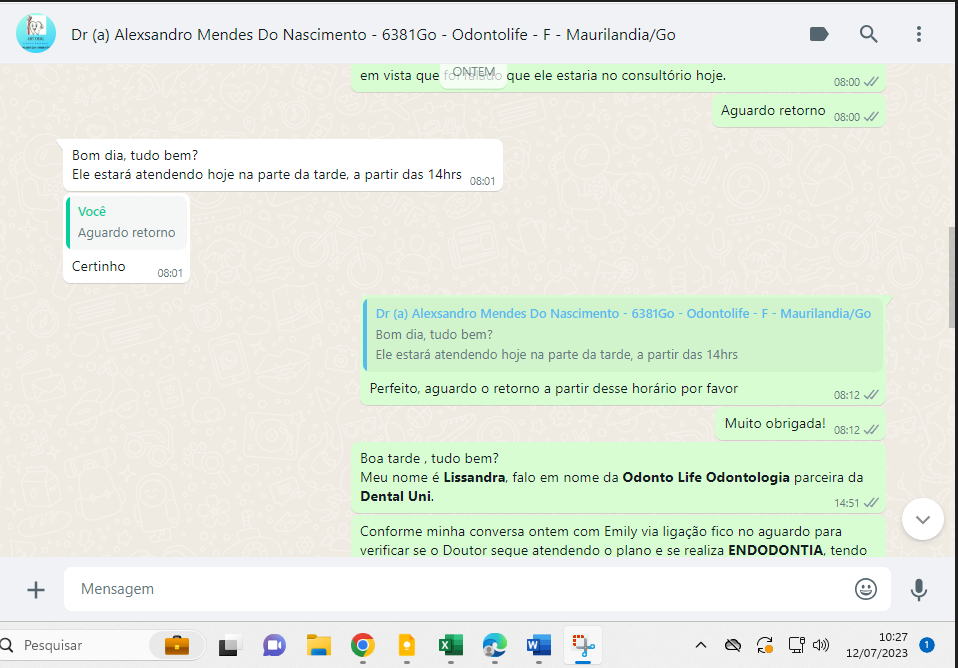
Task: Switch to Microsoft Edge on the taskbar
Action: [x=494, y=645]
